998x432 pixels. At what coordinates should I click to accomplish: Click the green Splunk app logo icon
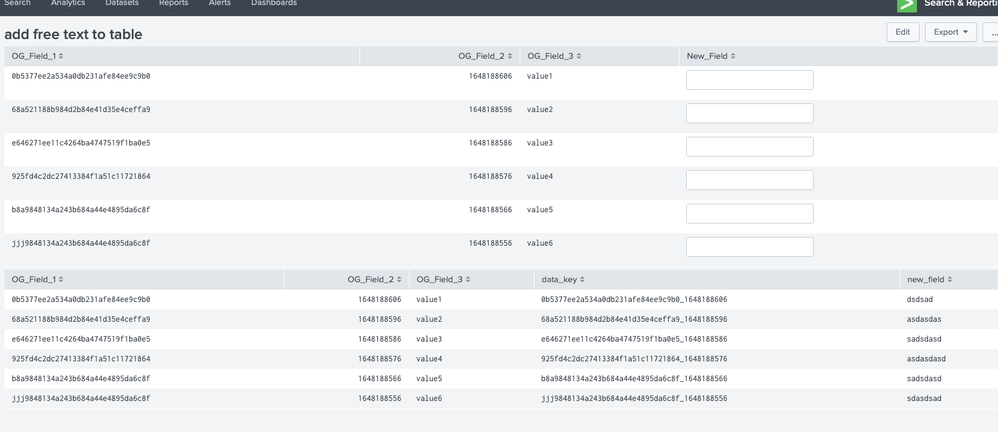pyautogui.click(x=907, y=5)
